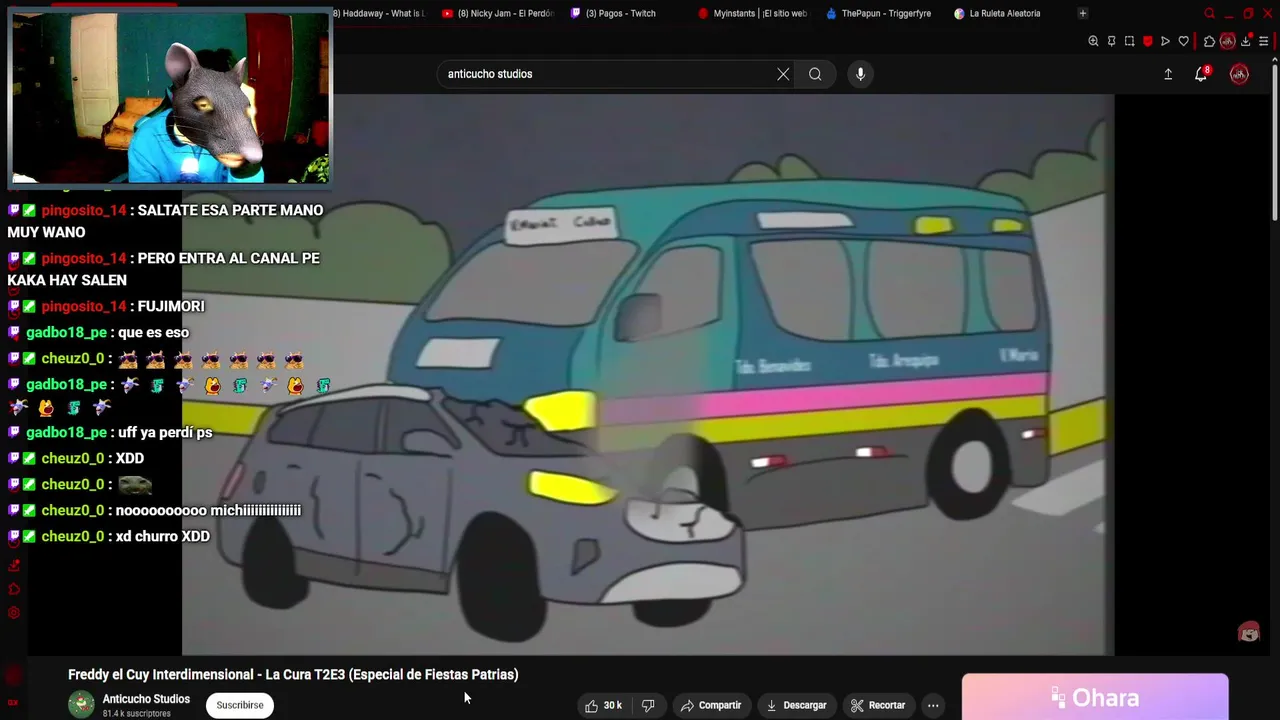Click the video title Freddy el Cuy Interdimensional
The width and height of the screenshot is (1280, 720).
[293, 675]
